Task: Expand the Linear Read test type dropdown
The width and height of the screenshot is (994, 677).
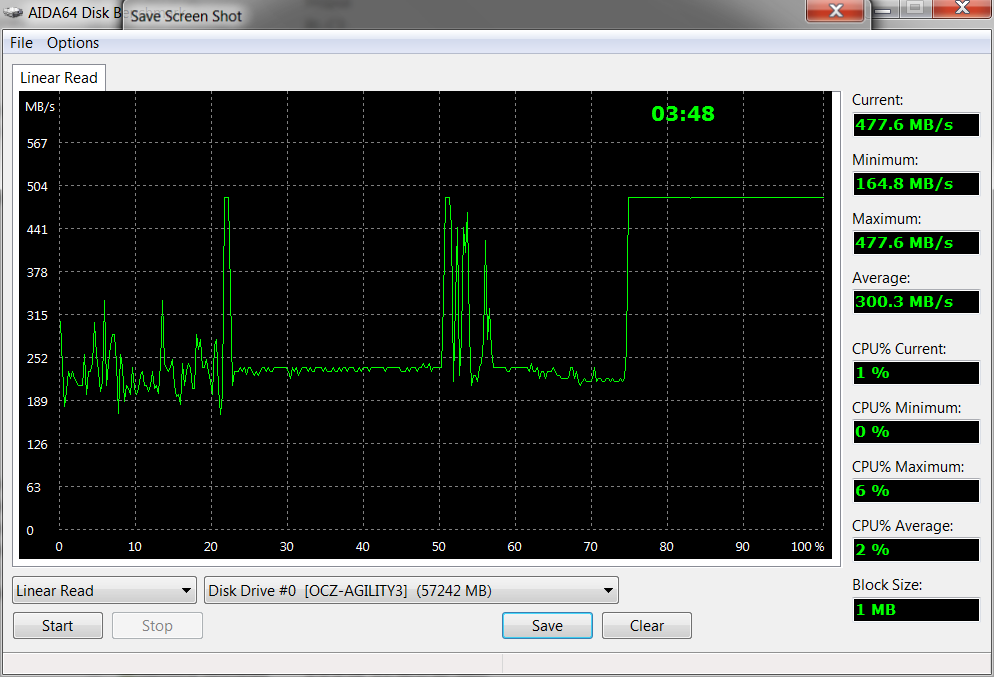Action: [104, 591]
